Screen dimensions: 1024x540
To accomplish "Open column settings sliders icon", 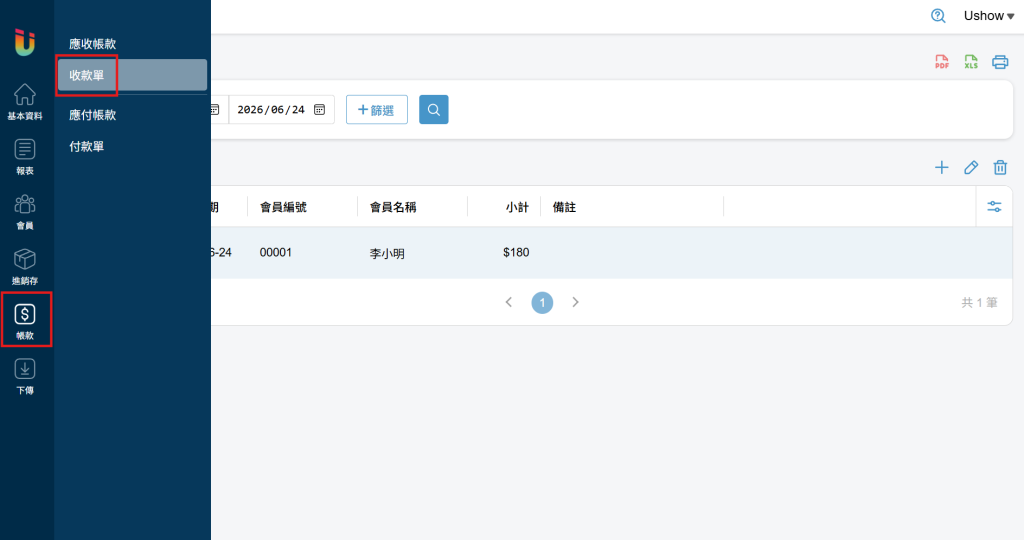I will tap(994, 206).
